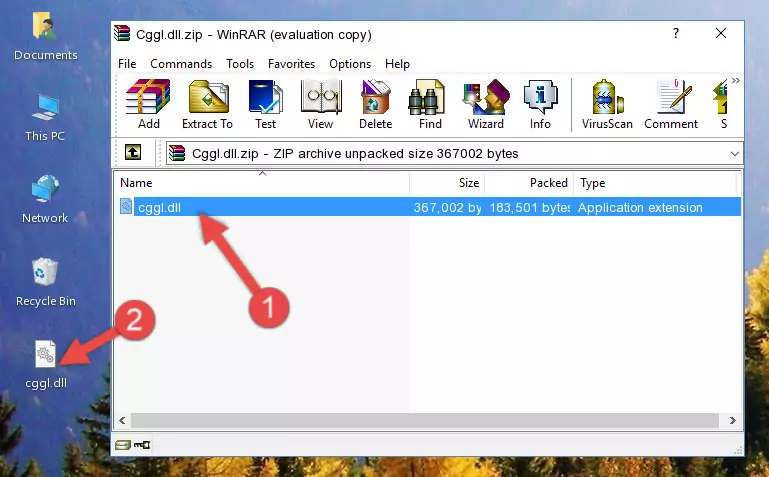Open the Comment tool
The image size is (769, 477).
[x=671, y=104]
